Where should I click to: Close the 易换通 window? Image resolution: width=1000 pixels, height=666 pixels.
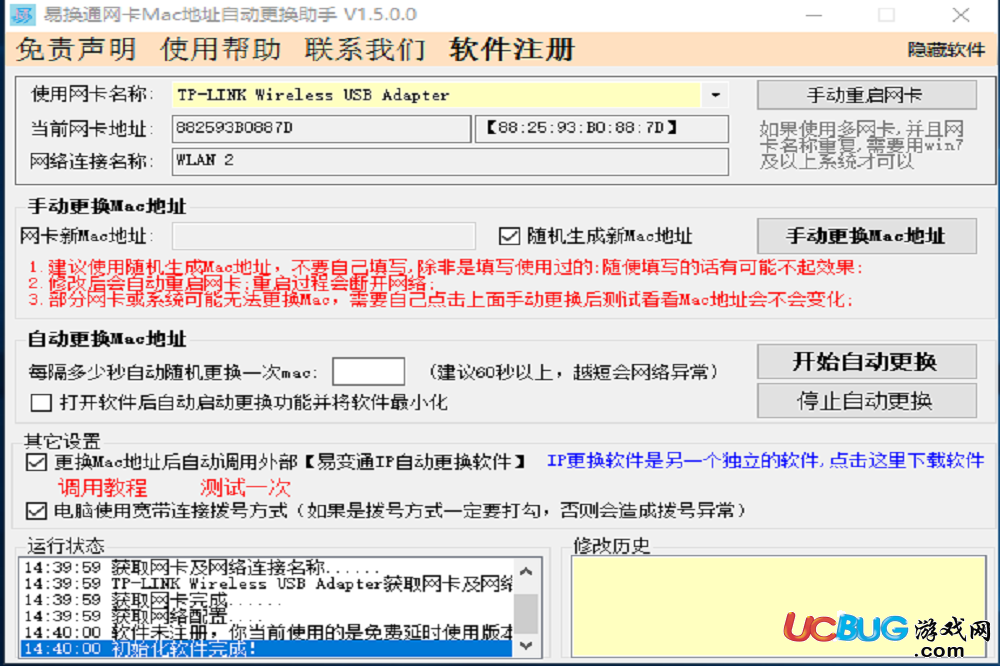[960, 15]
